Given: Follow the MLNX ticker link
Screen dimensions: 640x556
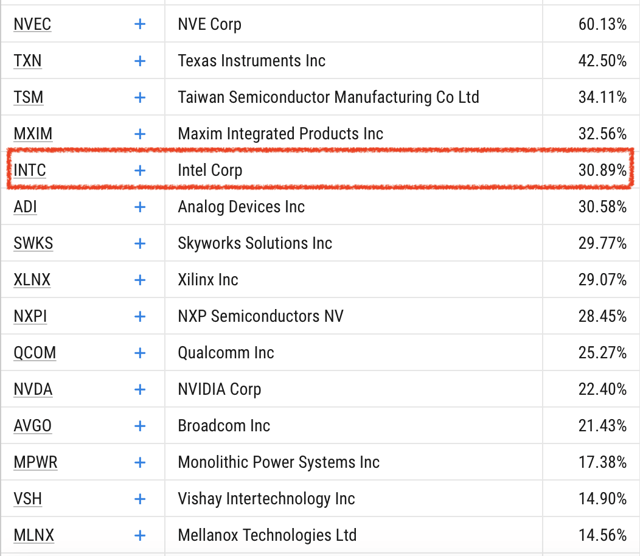Looking at the screenshot, I should 33,535.
